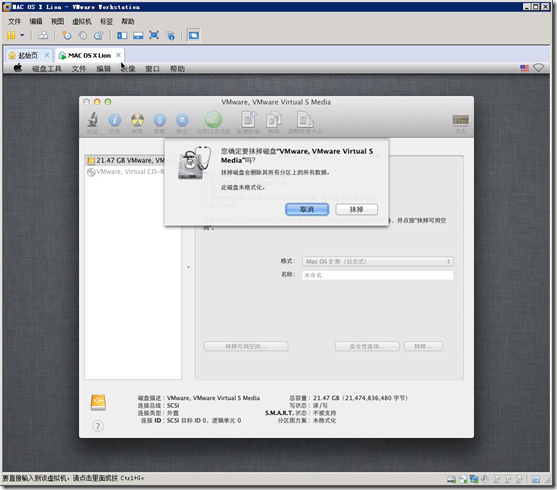Open the 磁盘工具 menu in Mac menu bar
The width and height of the screenshot is (557, 490).
pyautogui.click(x=47, y=69)
